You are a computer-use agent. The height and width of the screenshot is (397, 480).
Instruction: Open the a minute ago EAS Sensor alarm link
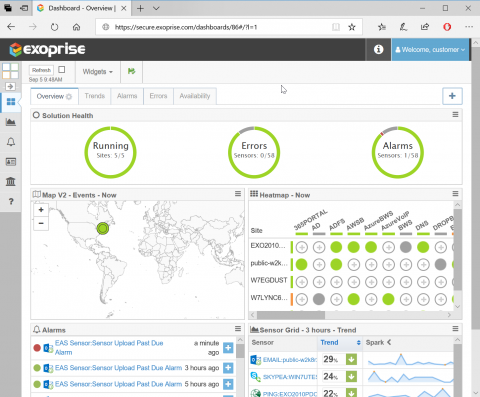point(109,348)
